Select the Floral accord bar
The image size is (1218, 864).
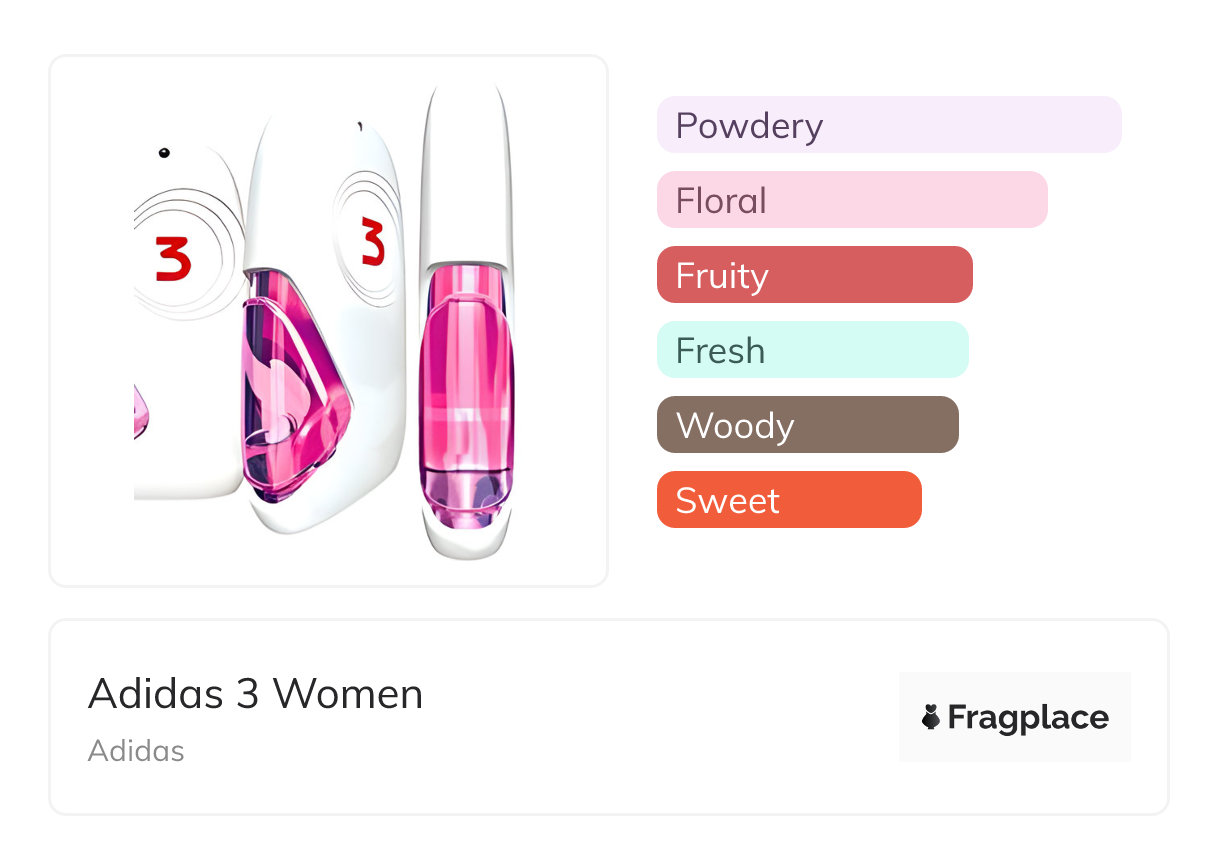point(851,200)
